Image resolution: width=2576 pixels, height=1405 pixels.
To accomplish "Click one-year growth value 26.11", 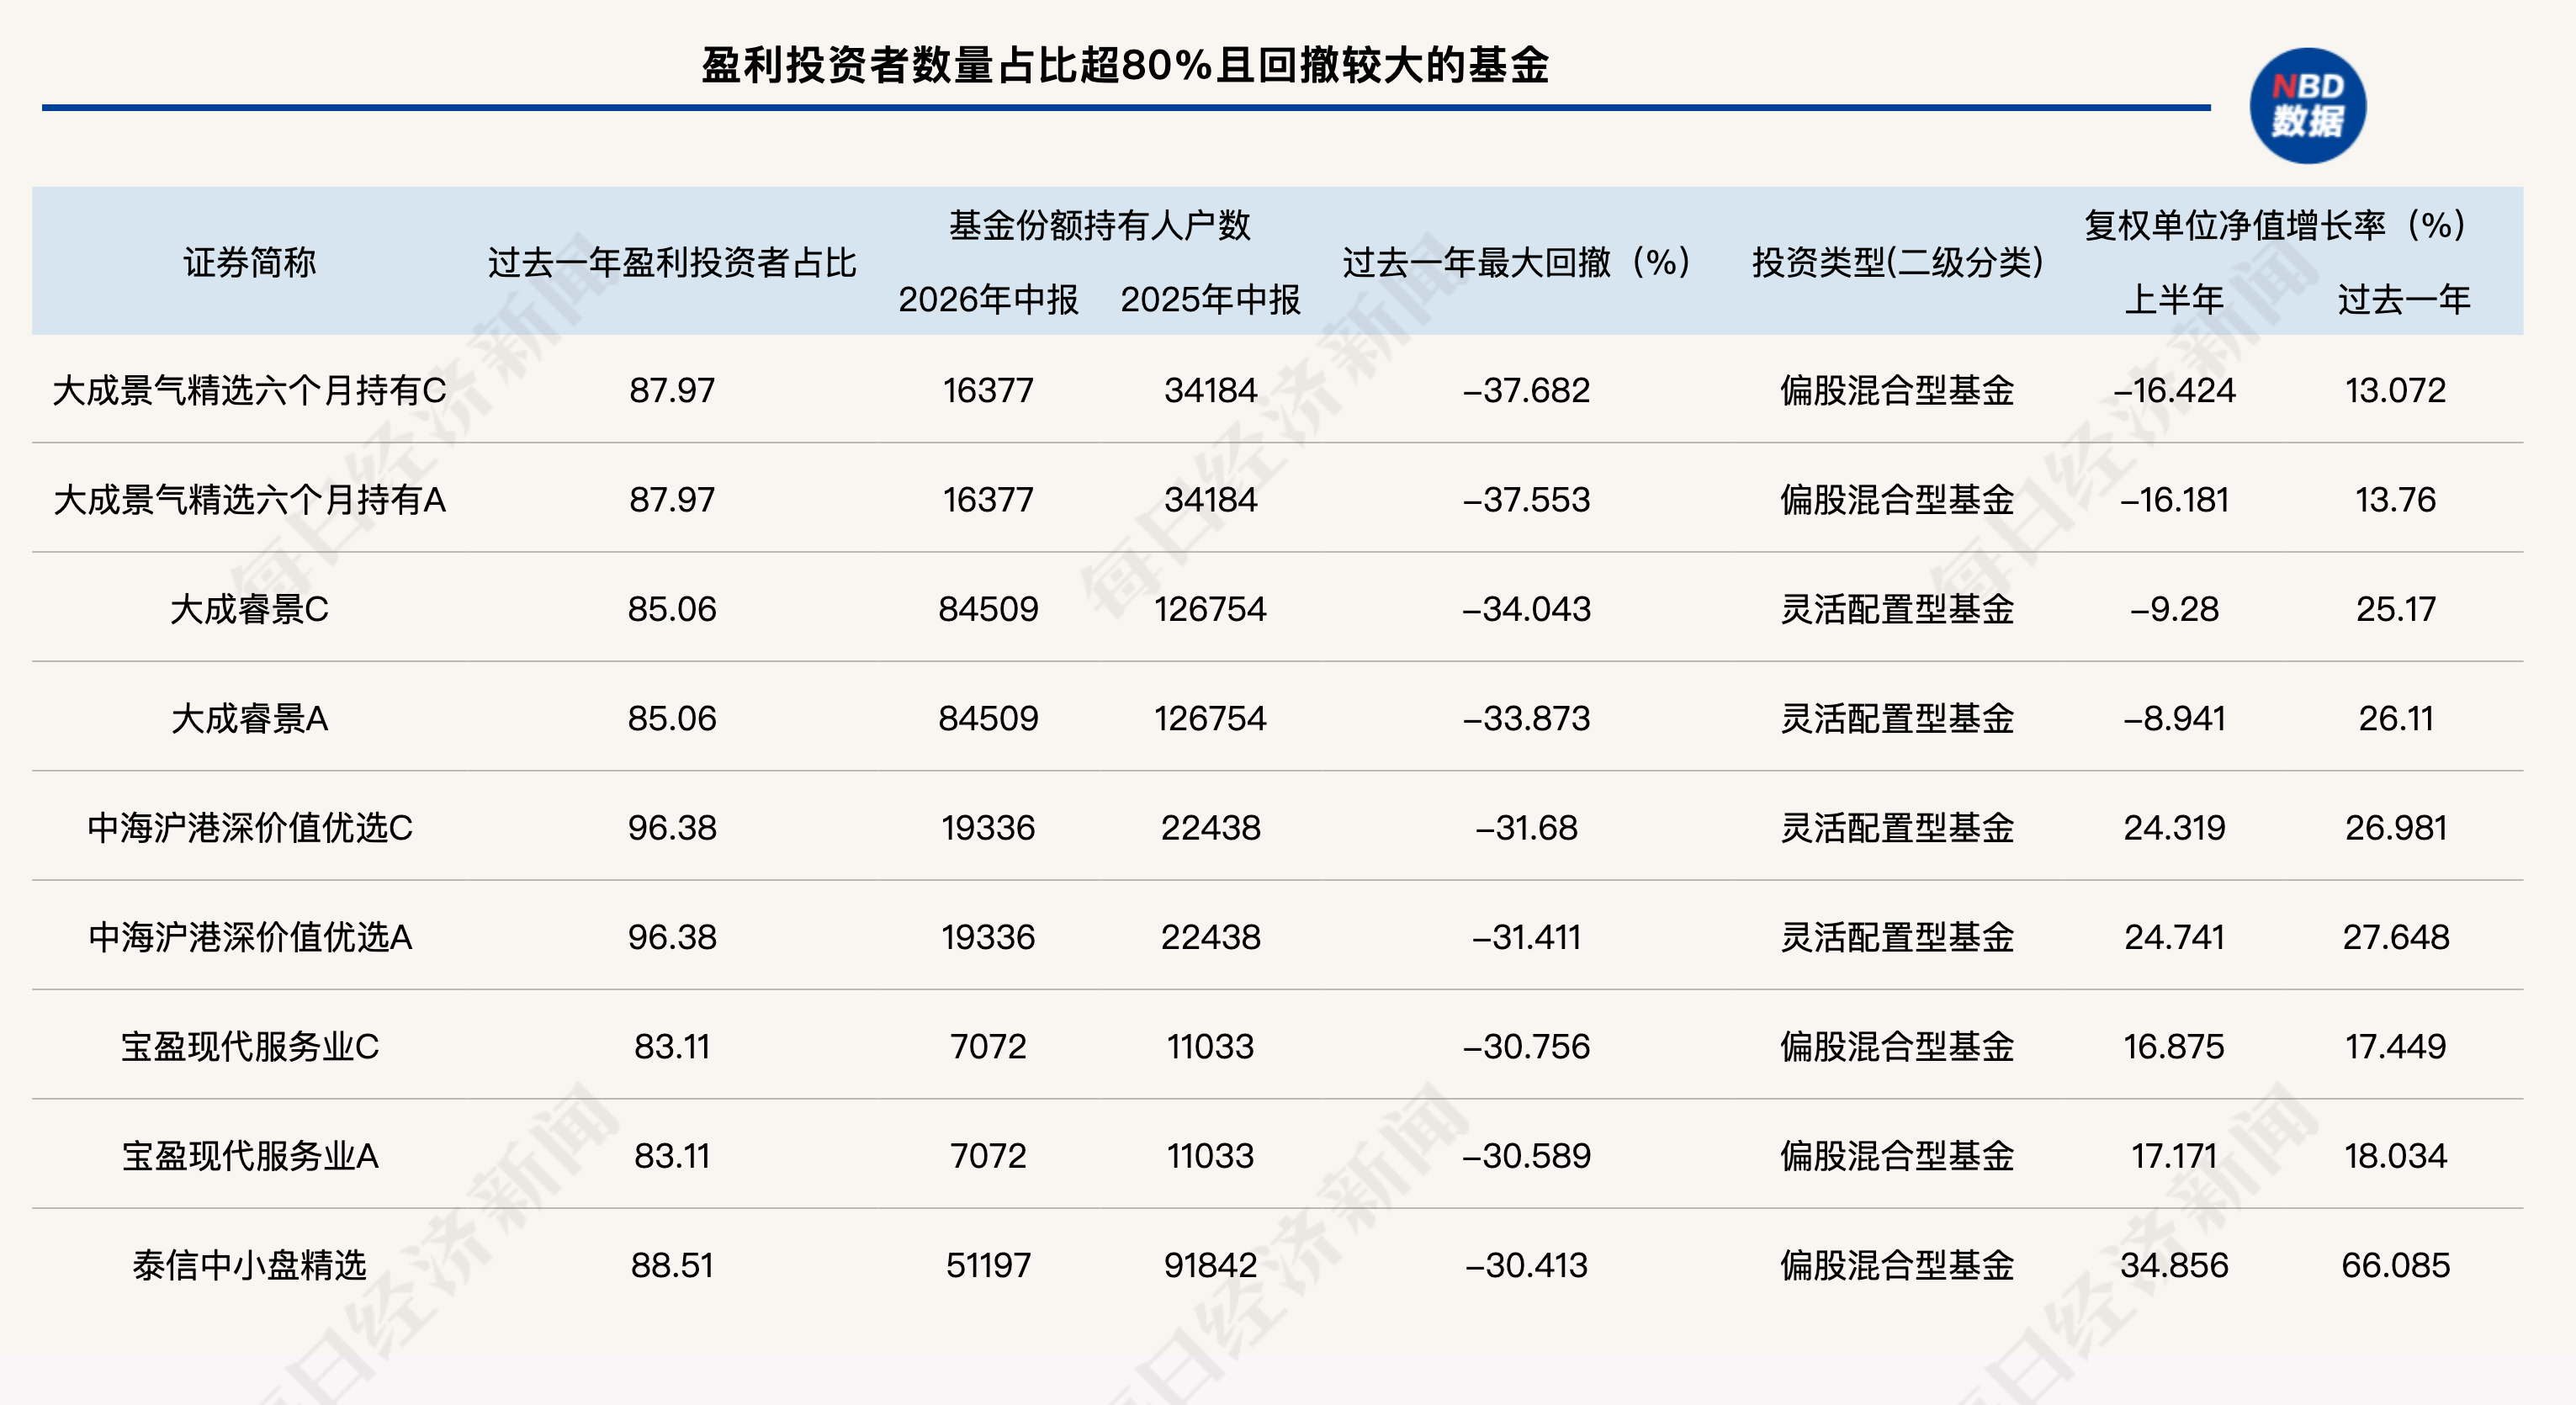I will point(2396,718).
